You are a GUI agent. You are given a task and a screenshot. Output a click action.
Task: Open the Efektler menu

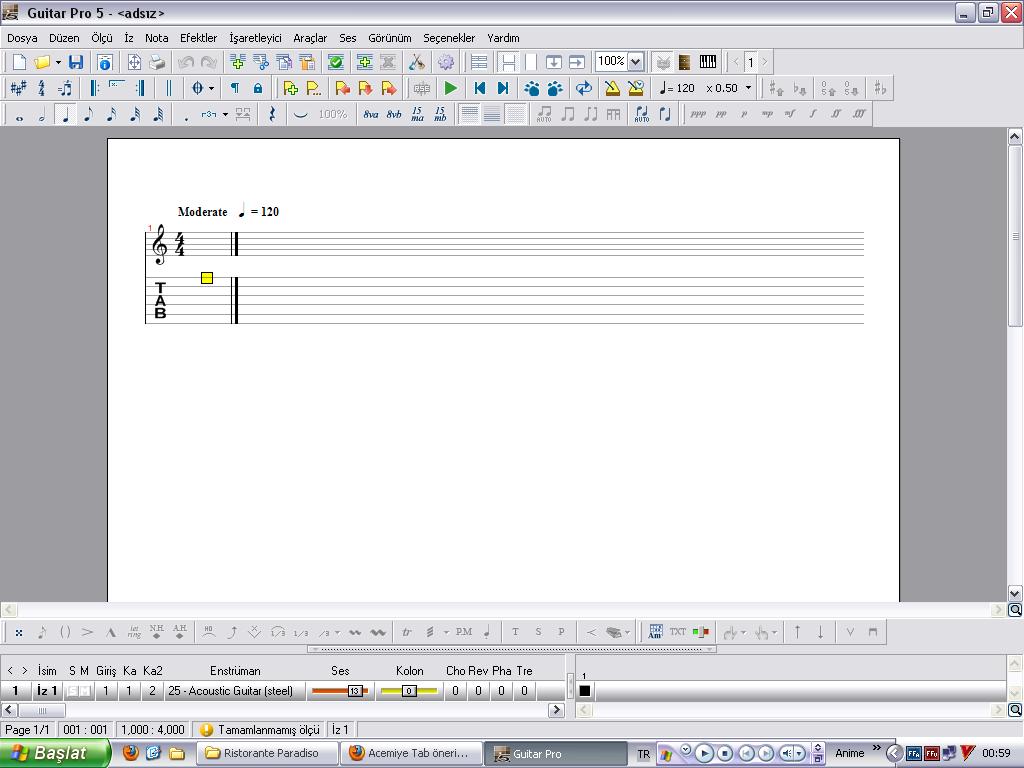[x=198, y=38]
